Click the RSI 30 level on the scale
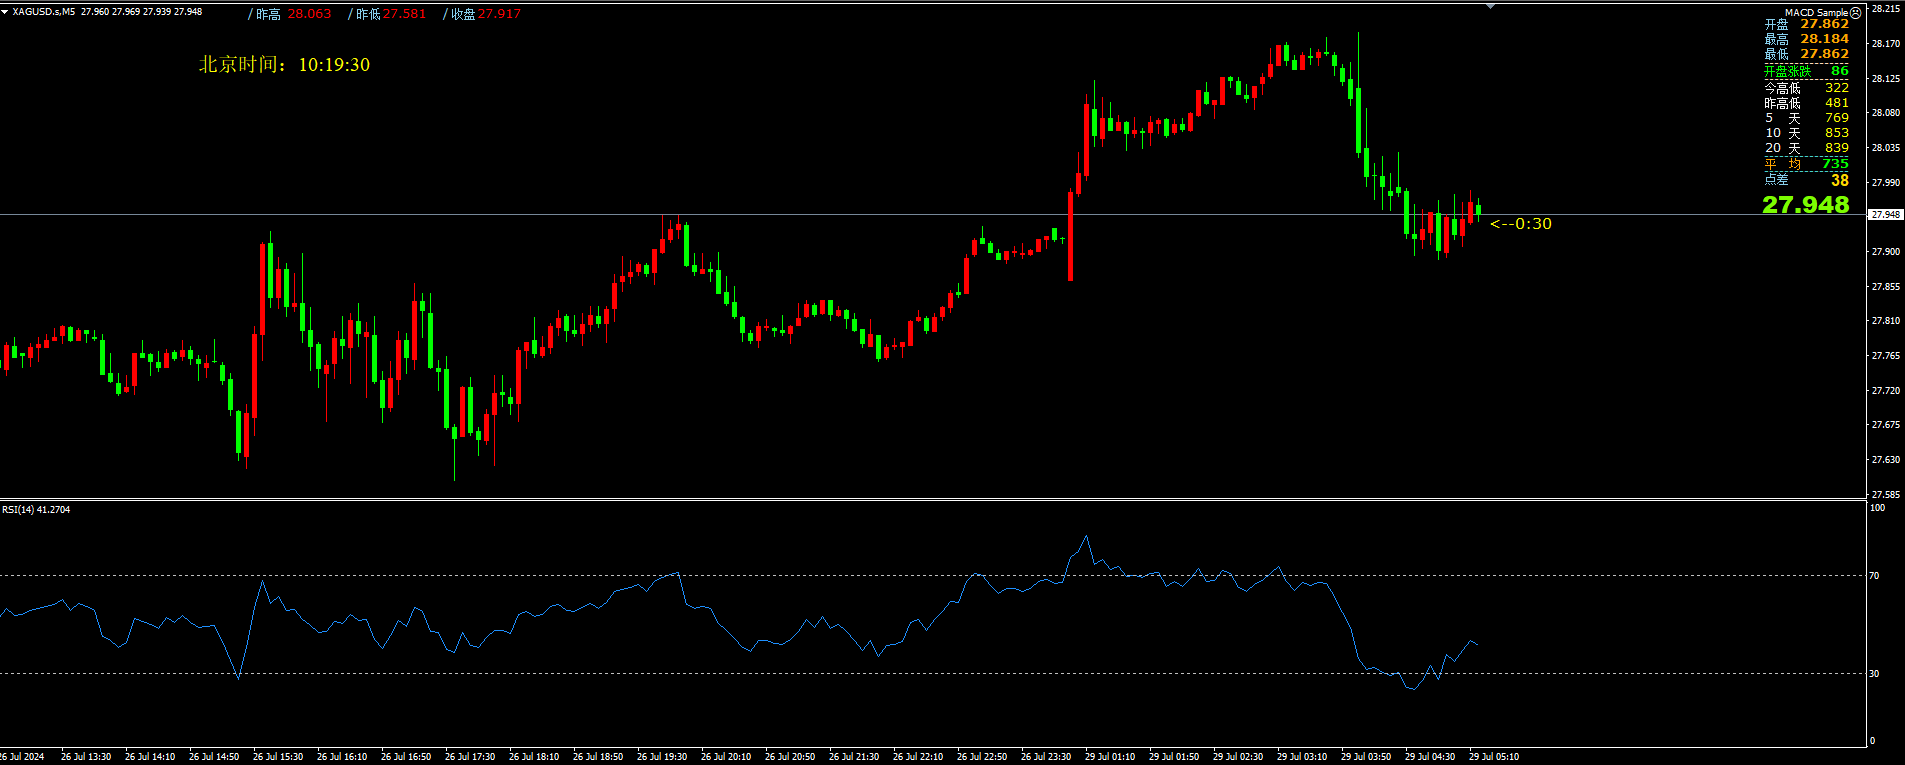Viewport: 1905px width, 765px height. pos(1875,674)
